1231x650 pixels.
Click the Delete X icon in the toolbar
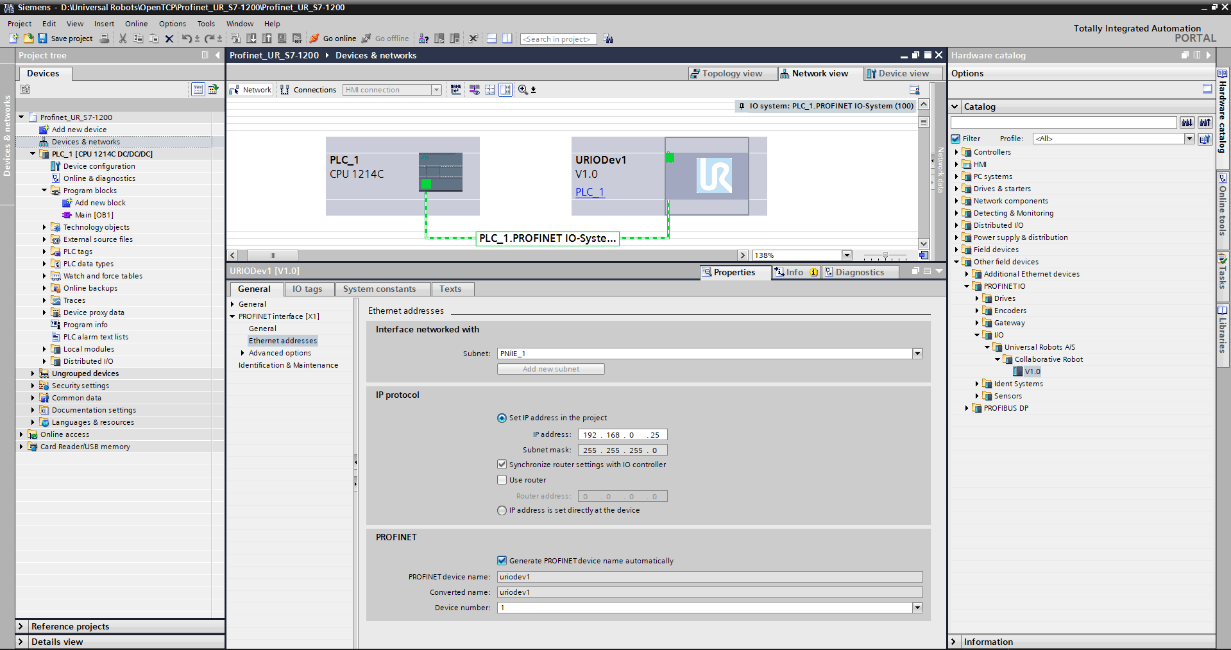coord(169,38)
